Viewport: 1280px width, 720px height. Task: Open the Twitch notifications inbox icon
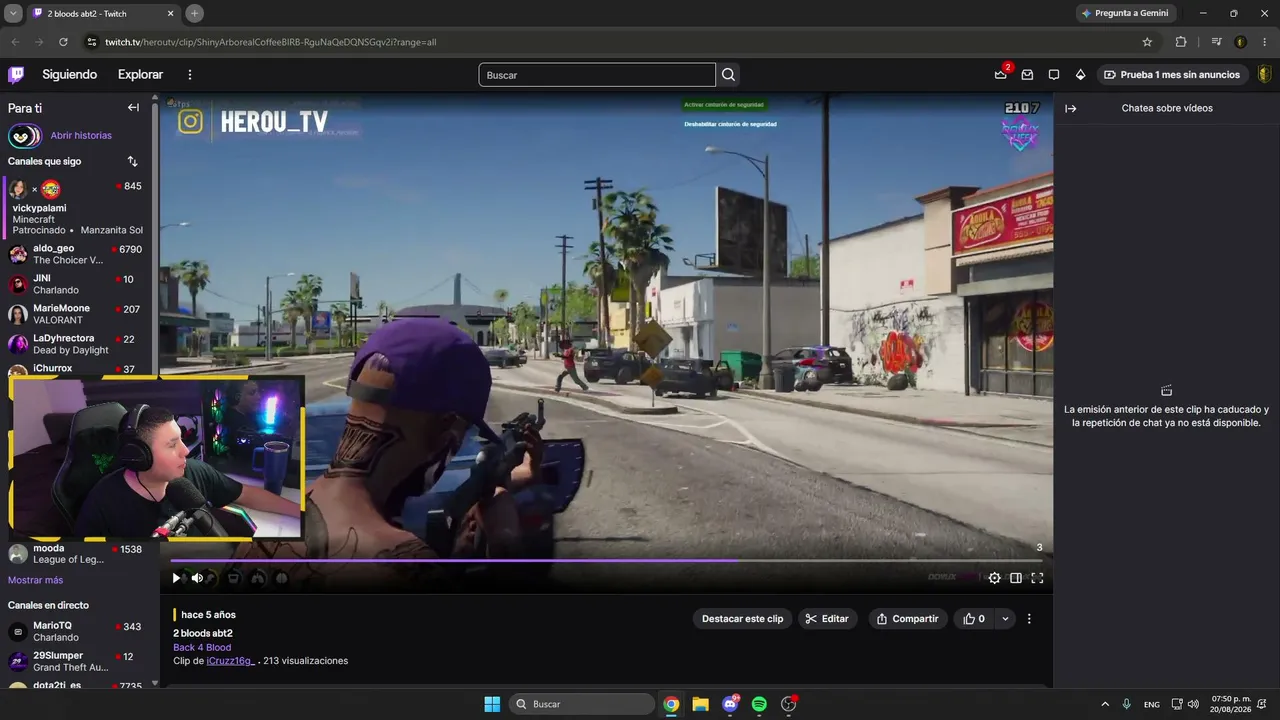tap(1027, 75)
